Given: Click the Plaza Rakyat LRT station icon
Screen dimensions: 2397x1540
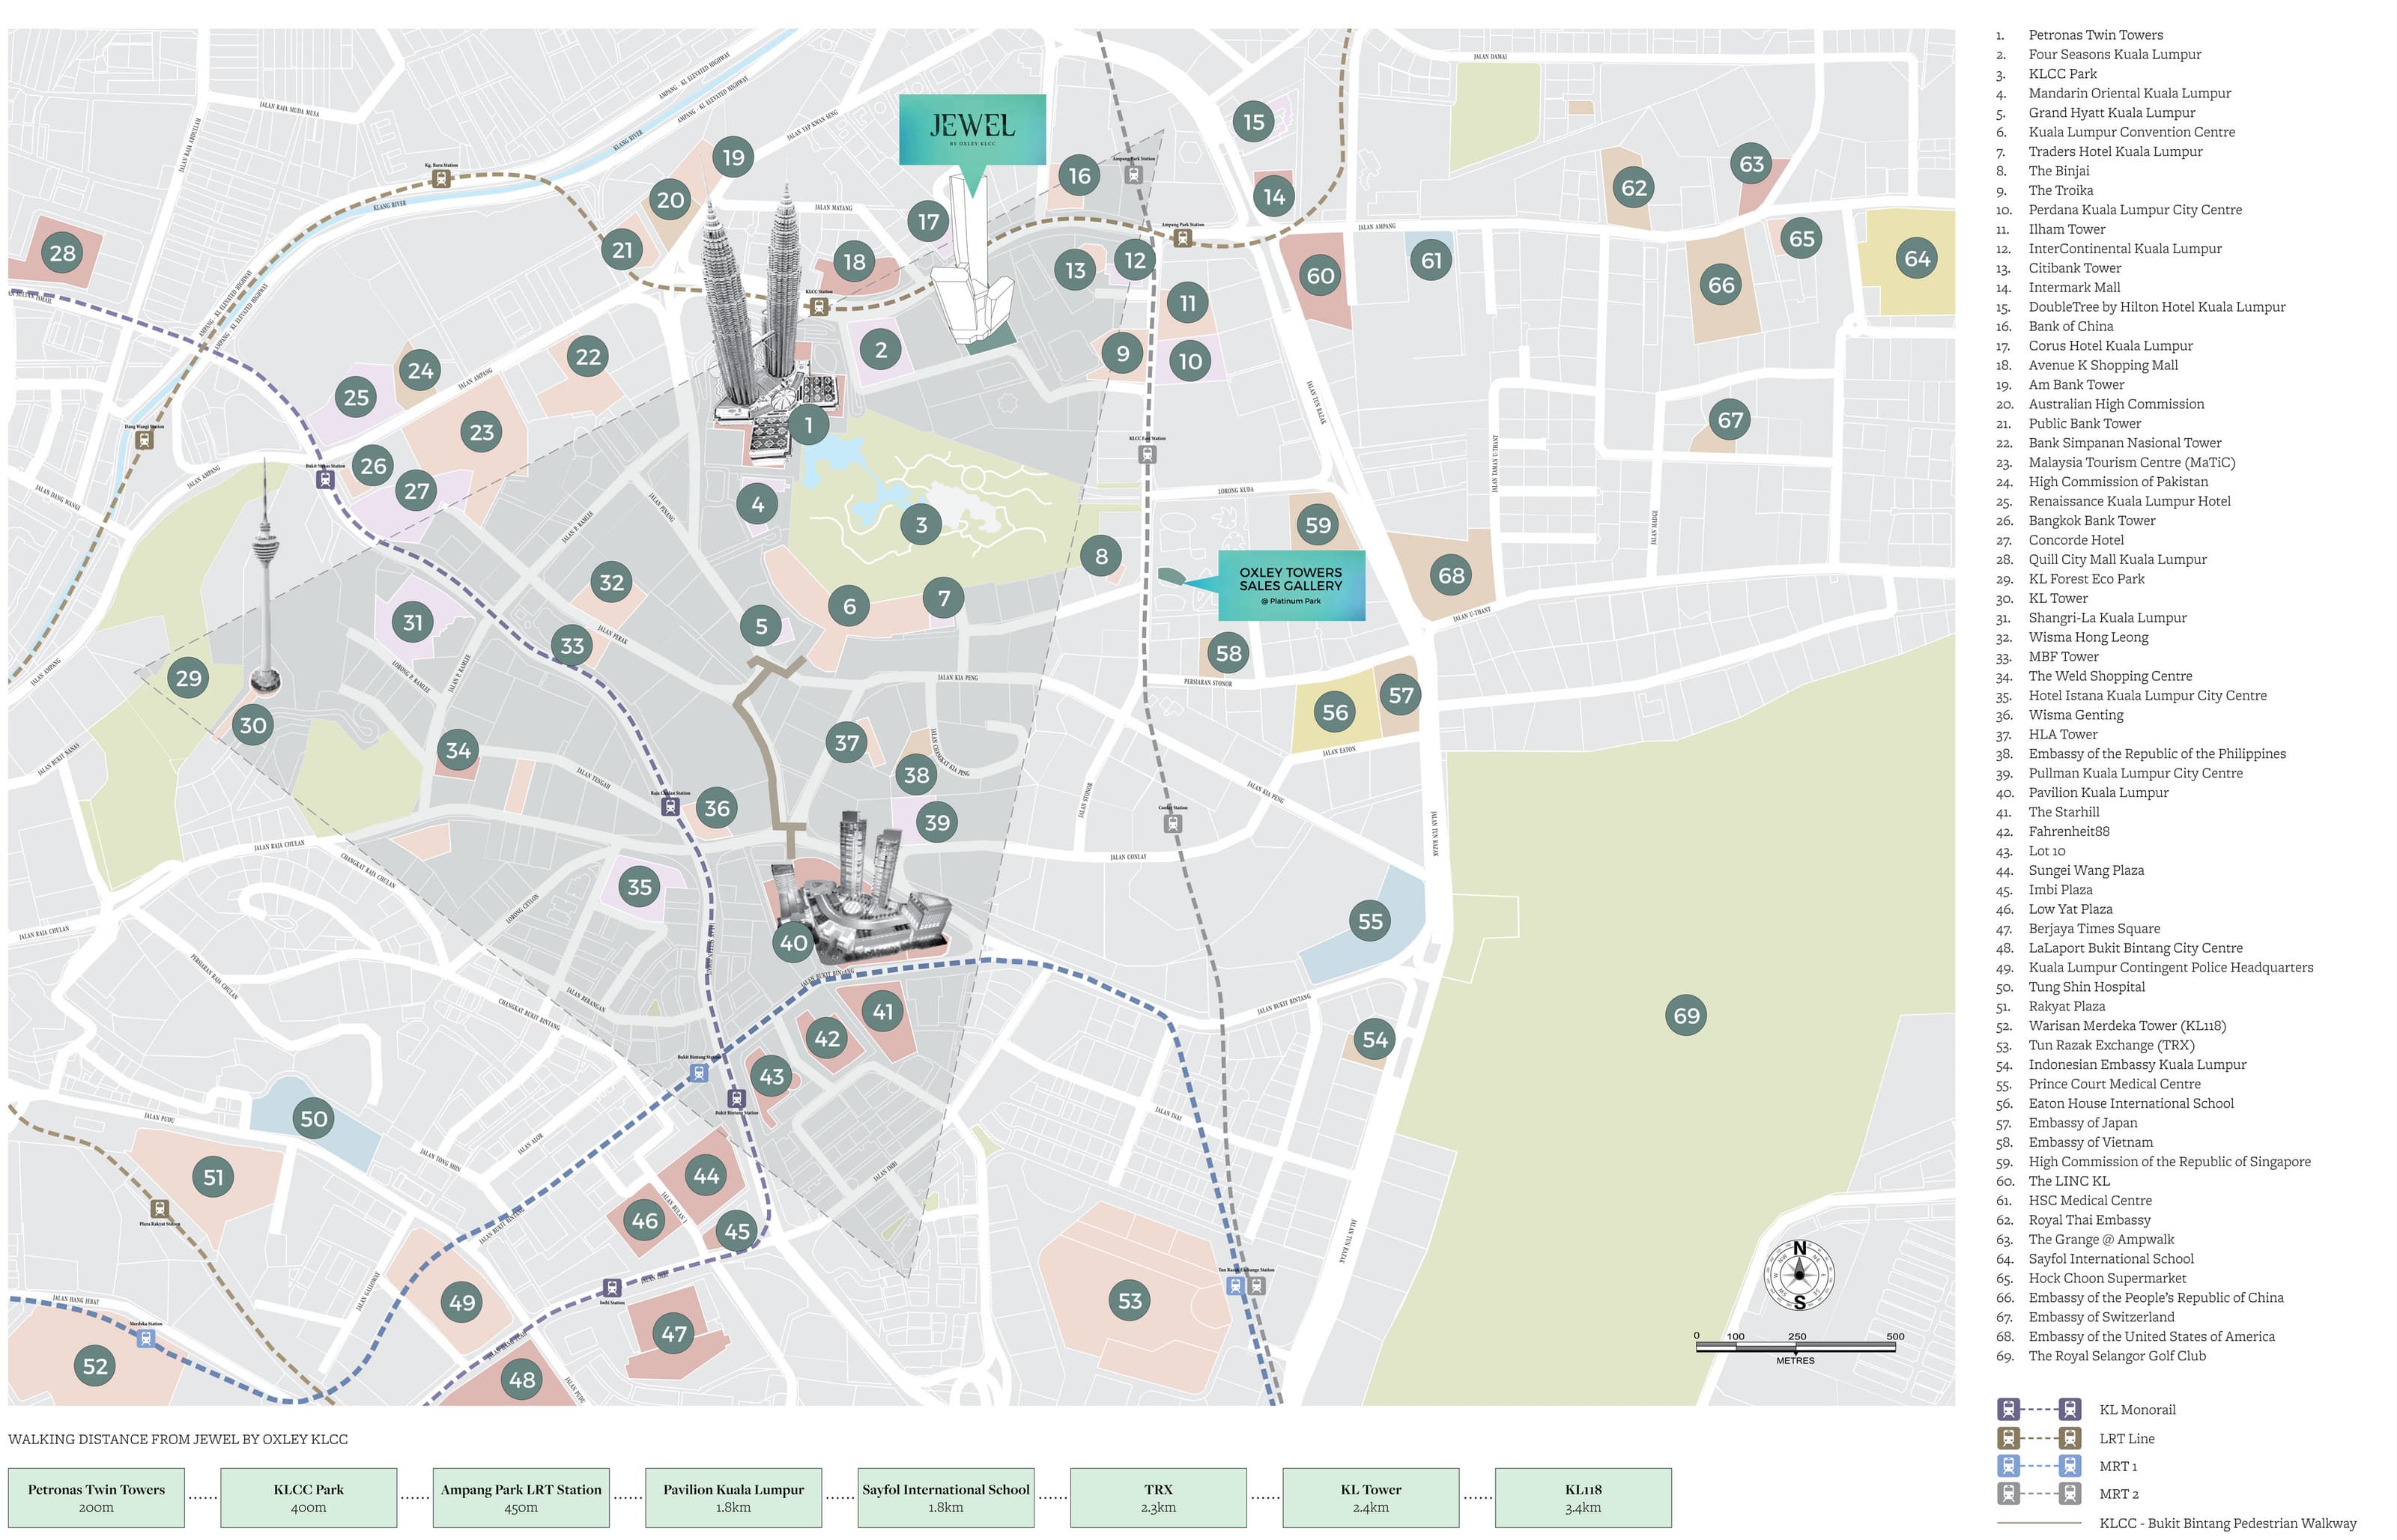Looking at the screenshot, I should pyautogui.click(x=159, y=1209).
